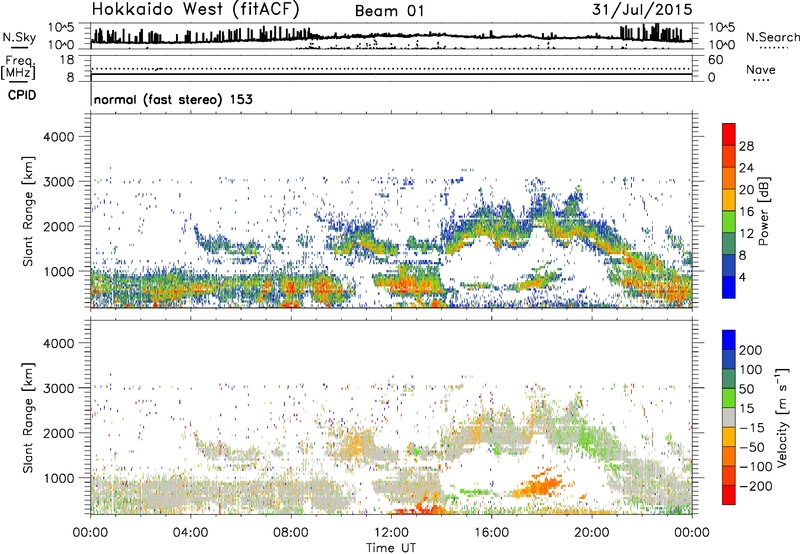Click the '50' value on the Velocity colorbar
Viewport: 800px width, 554px height.
(x=746, y=389)
